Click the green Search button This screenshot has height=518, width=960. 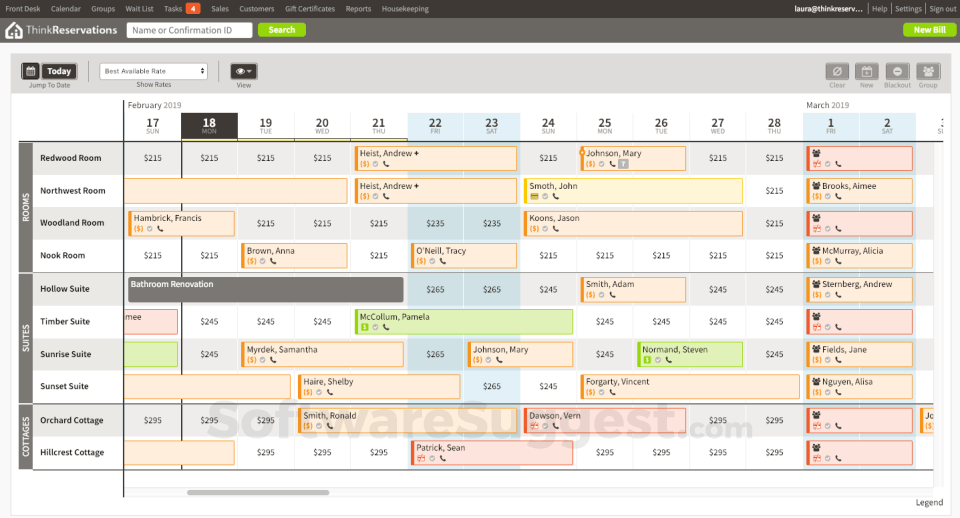tap(282, 30)
